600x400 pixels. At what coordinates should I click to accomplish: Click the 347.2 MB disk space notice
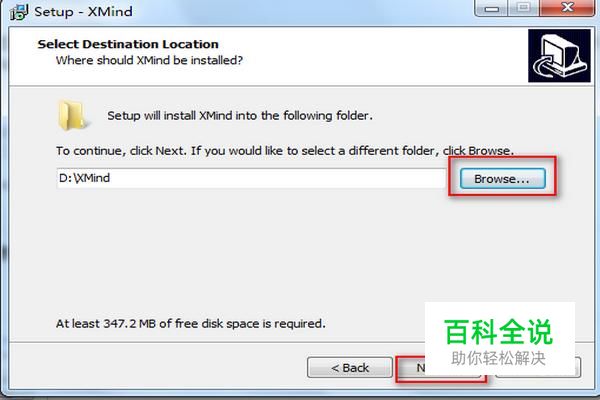pos(191,324)
